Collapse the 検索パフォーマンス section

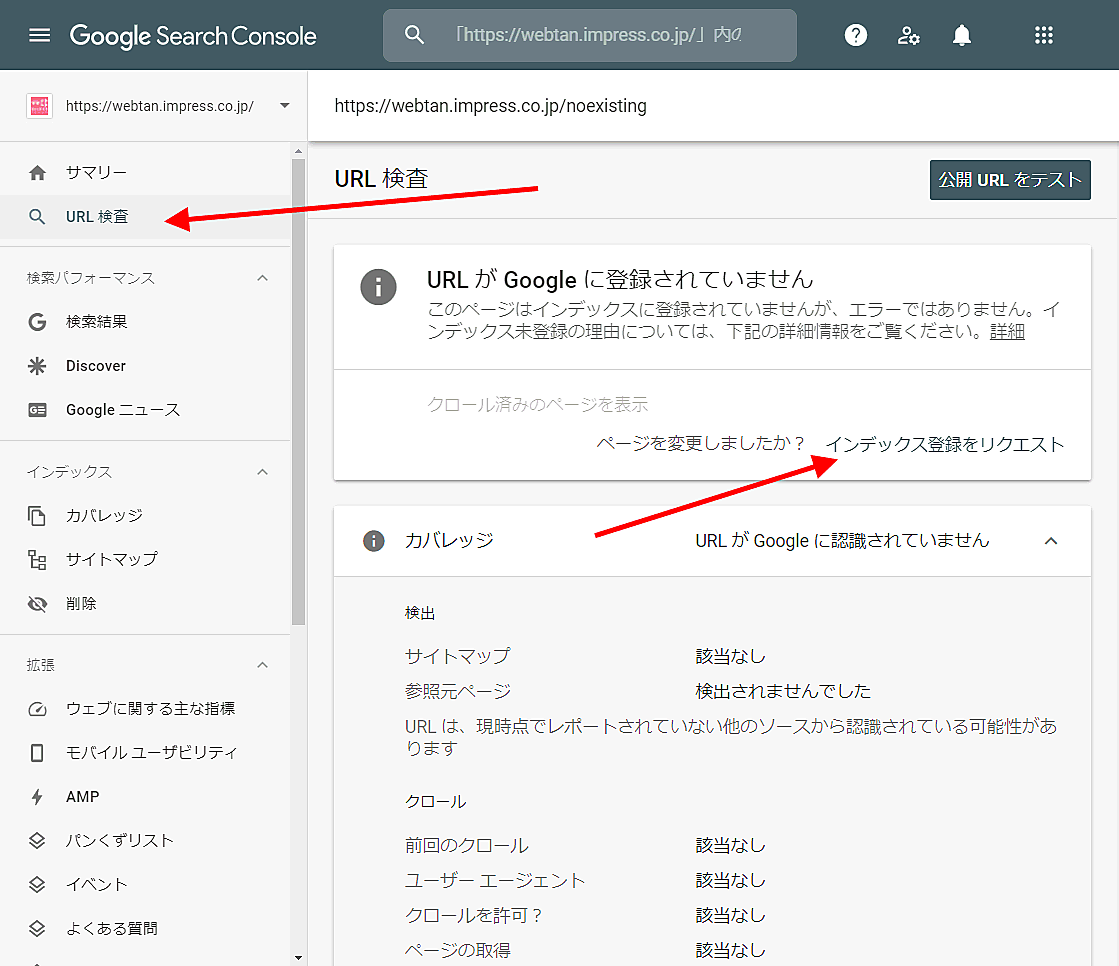click(263, 278)
